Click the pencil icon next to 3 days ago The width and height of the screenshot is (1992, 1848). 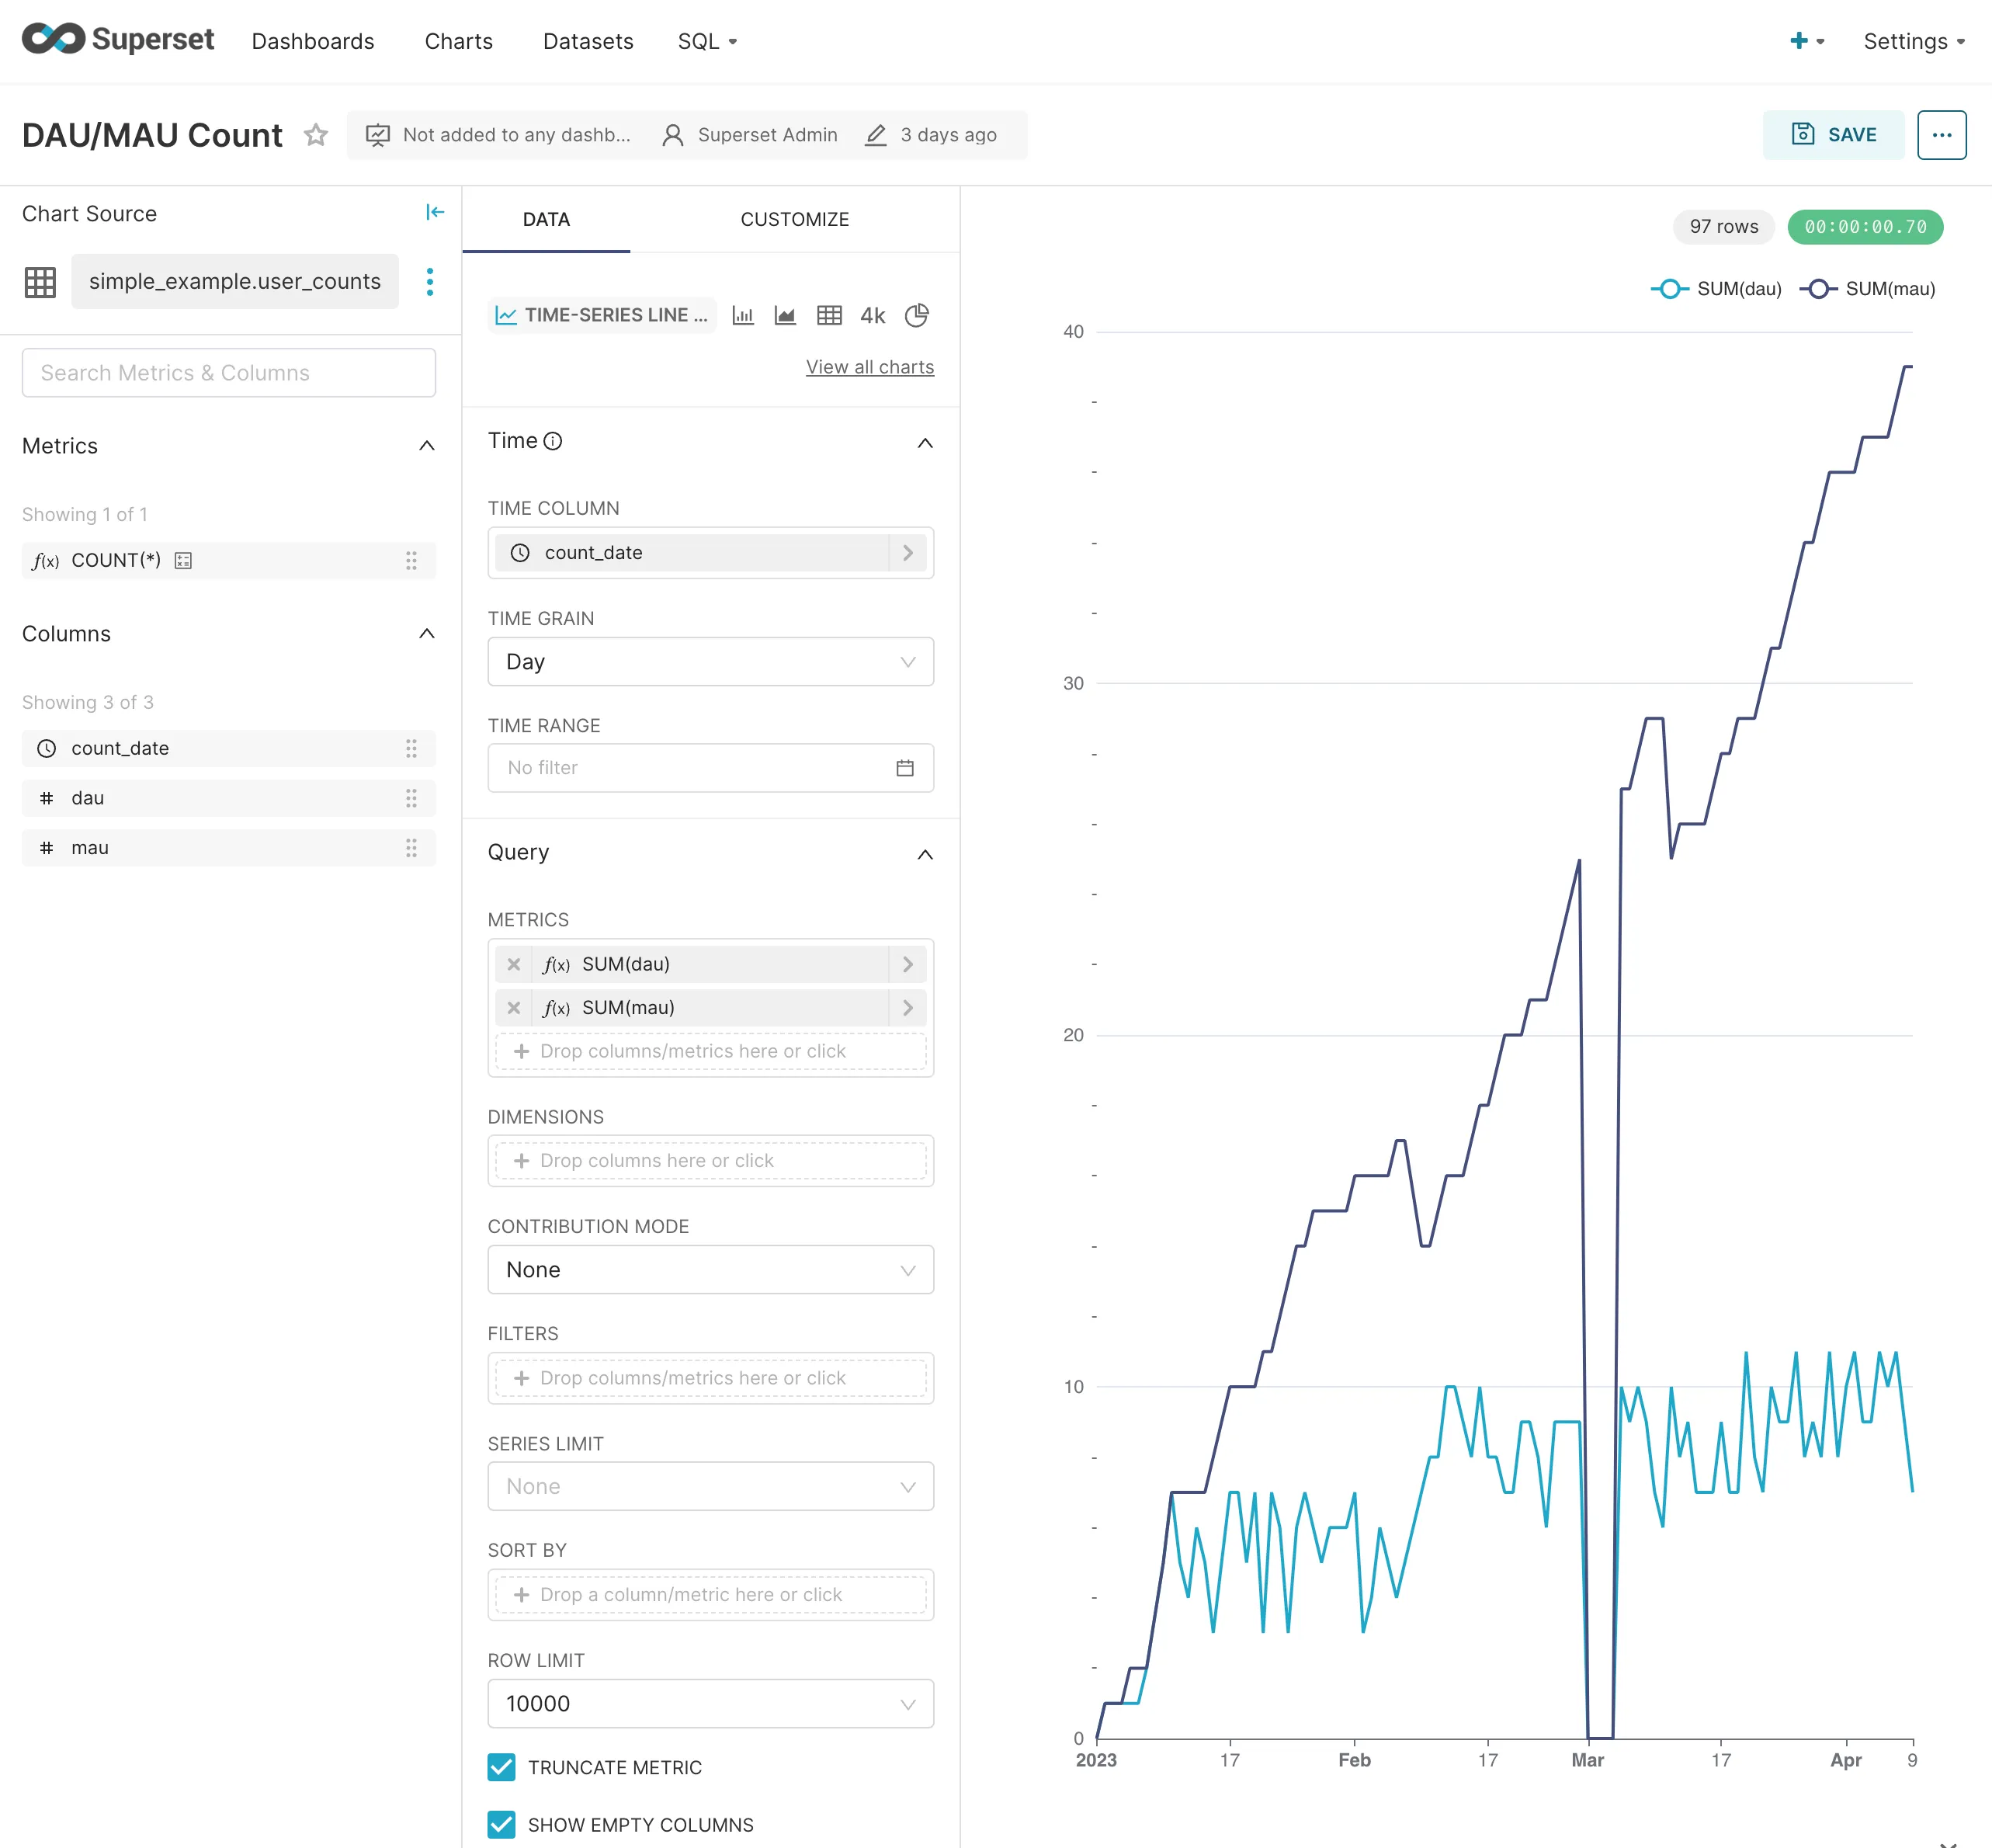pos(876,134)
